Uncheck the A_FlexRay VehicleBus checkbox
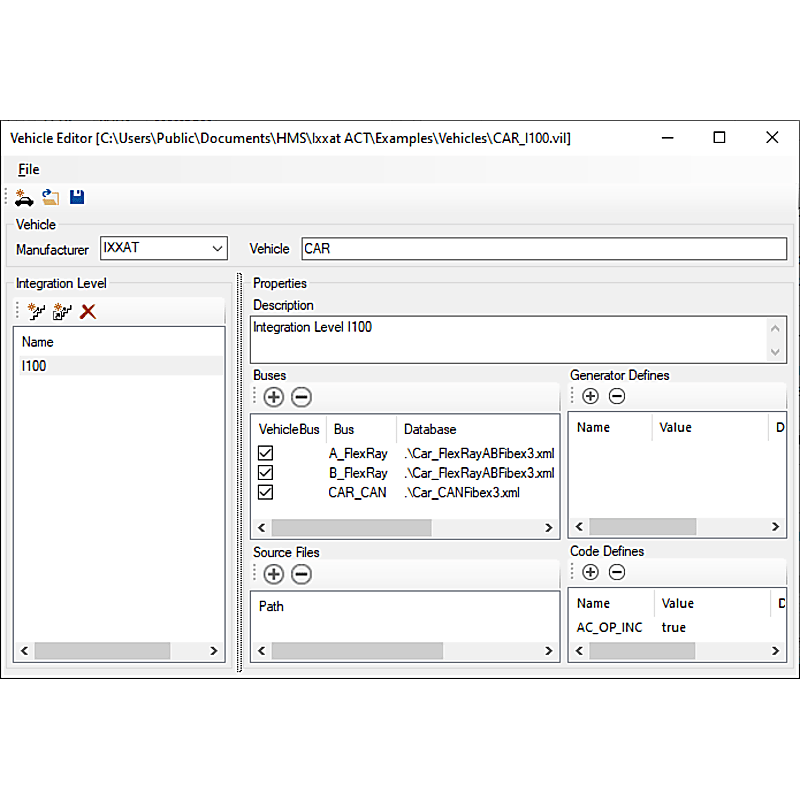800x800 pixels. click(x=265, y=453)
